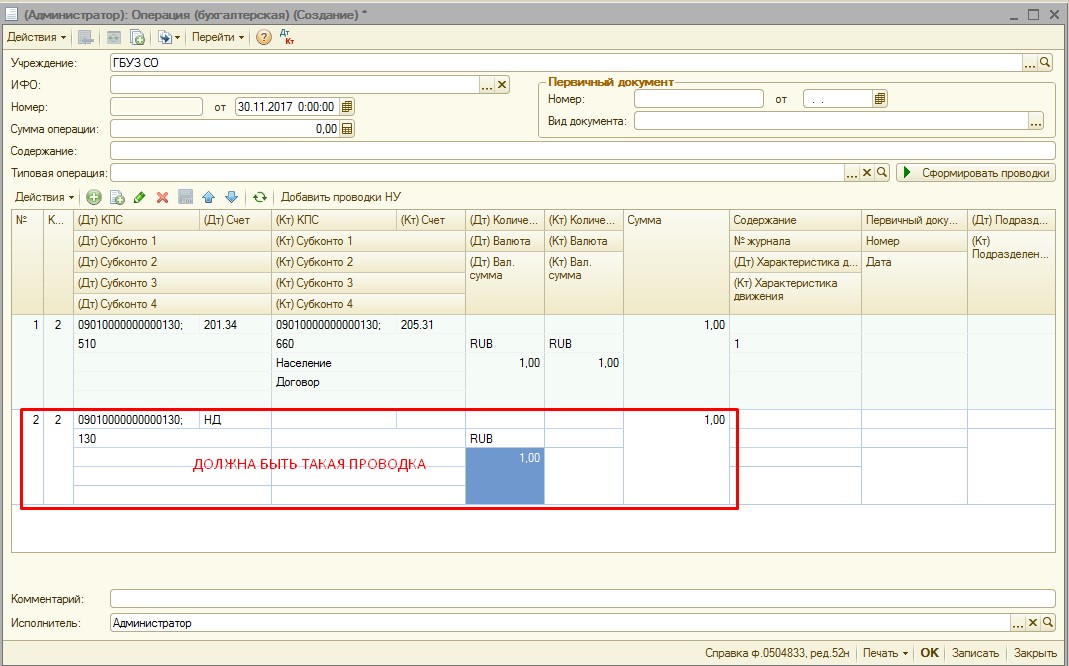The width and height of the screenshot is (1069, 666).
Task: Click the Записать button
Action: (x=974, y=653)
